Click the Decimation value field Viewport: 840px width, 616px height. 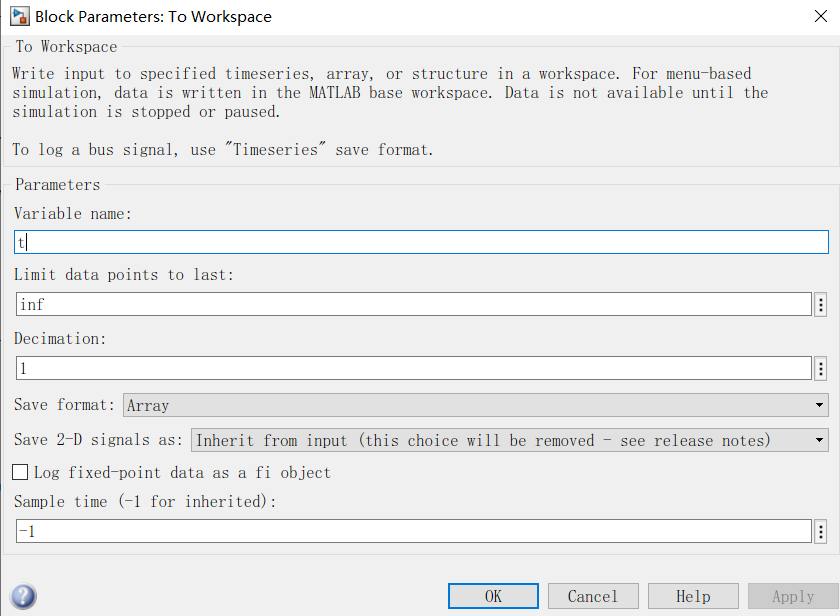414,369
